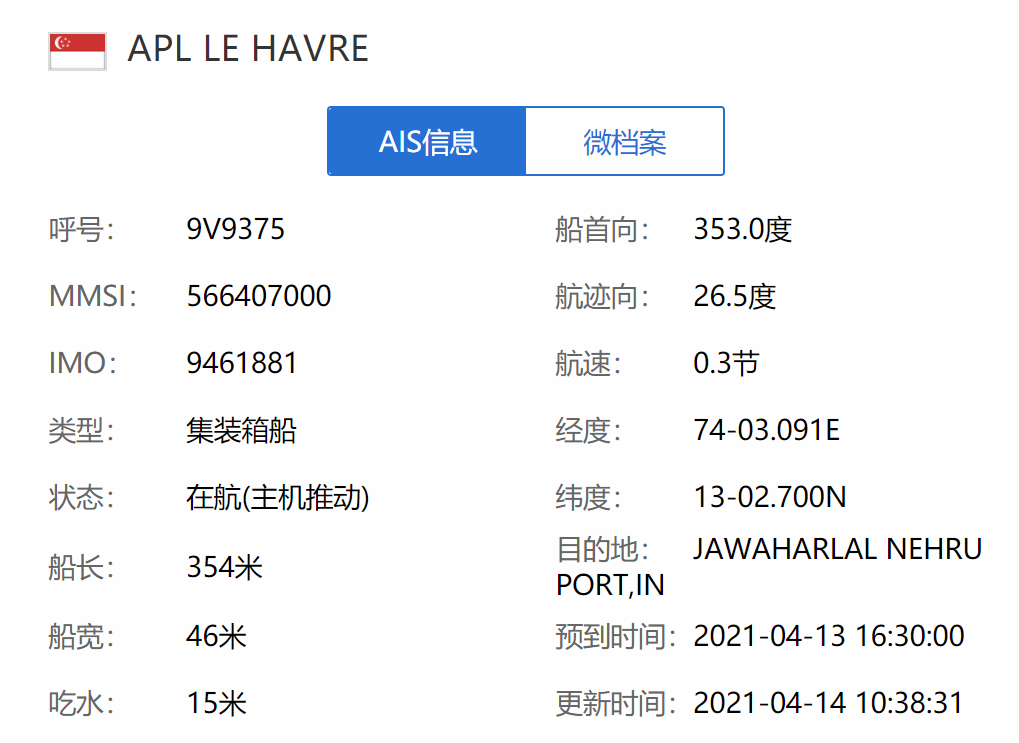Select ship length 354米
This screenshot has height=743, width=1019.
click(224, 567)
